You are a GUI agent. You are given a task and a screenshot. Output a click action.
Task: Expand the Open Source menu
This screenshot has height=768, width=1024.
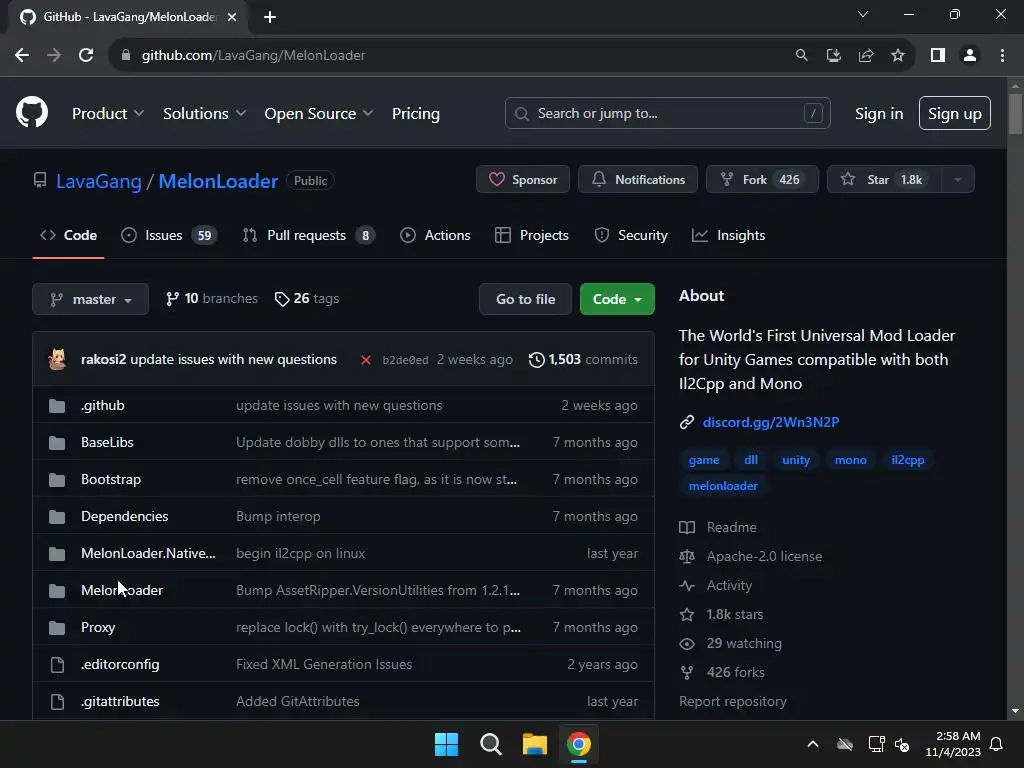(319, 114)
